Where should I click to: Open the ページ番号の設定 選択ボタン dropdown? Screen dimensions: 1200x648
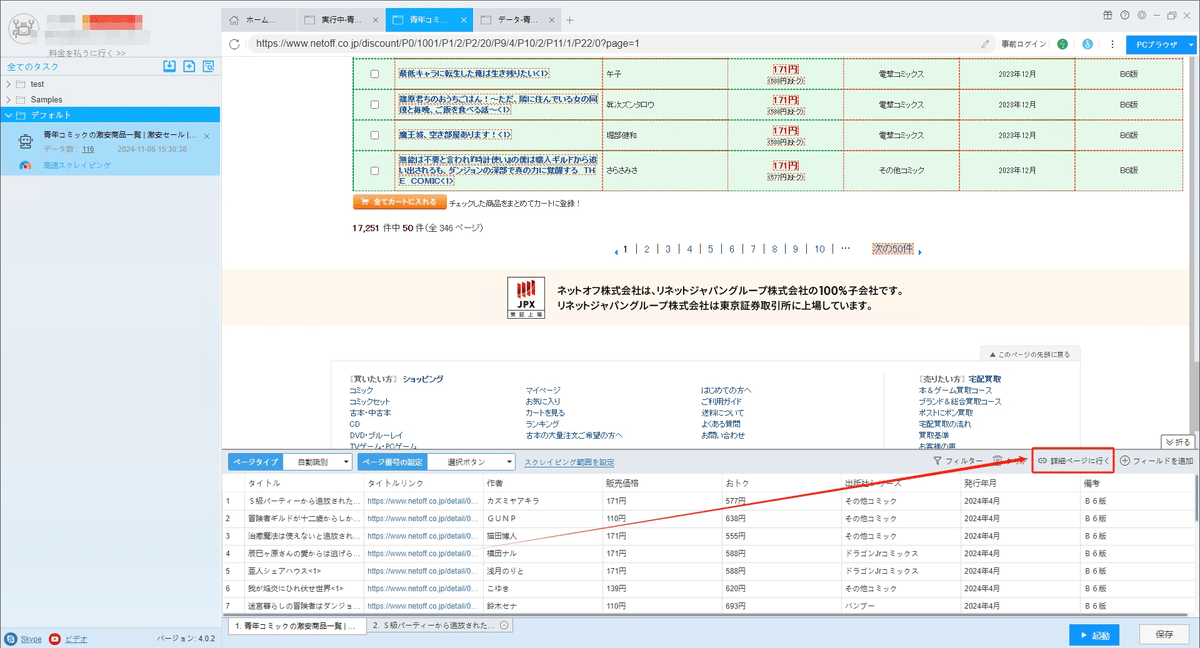(471, 462)
